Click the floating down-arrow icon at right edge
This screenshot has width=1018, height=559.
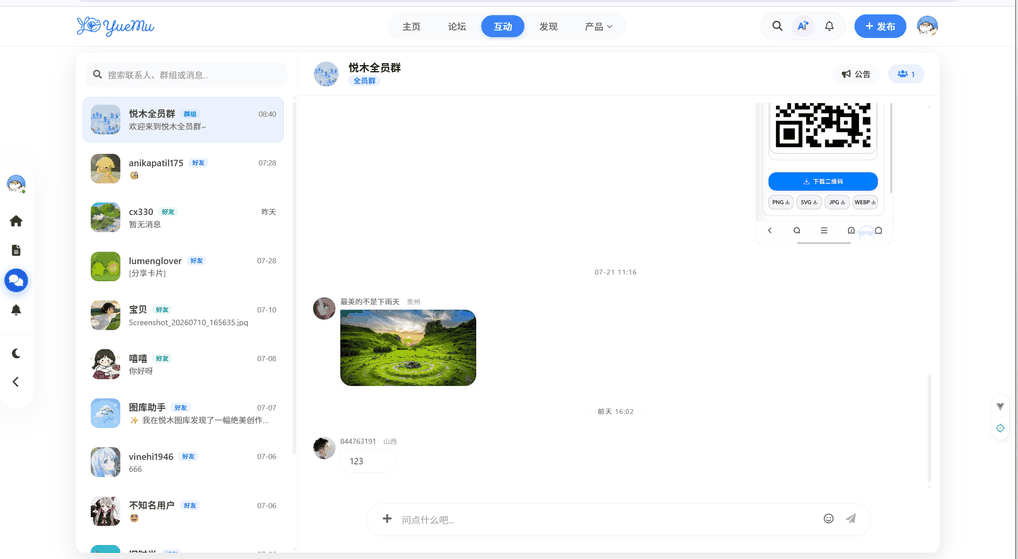point(1000,406)
